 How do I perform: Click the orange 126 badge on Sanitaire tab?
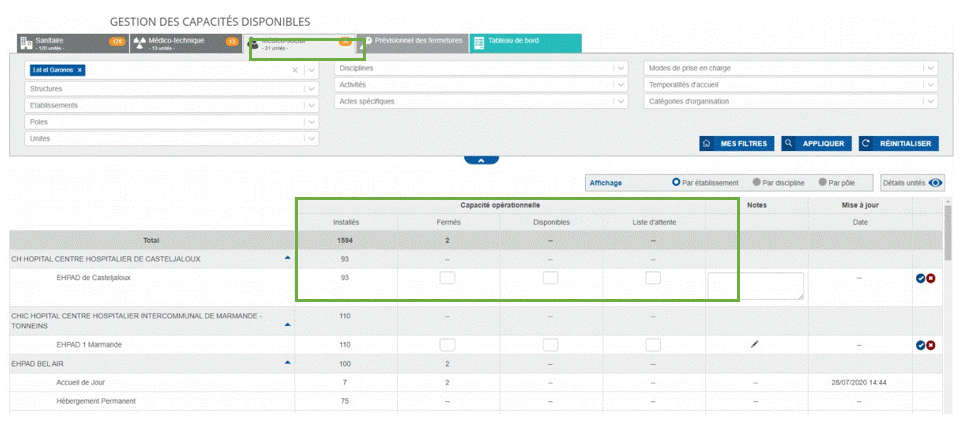point(117,41)
